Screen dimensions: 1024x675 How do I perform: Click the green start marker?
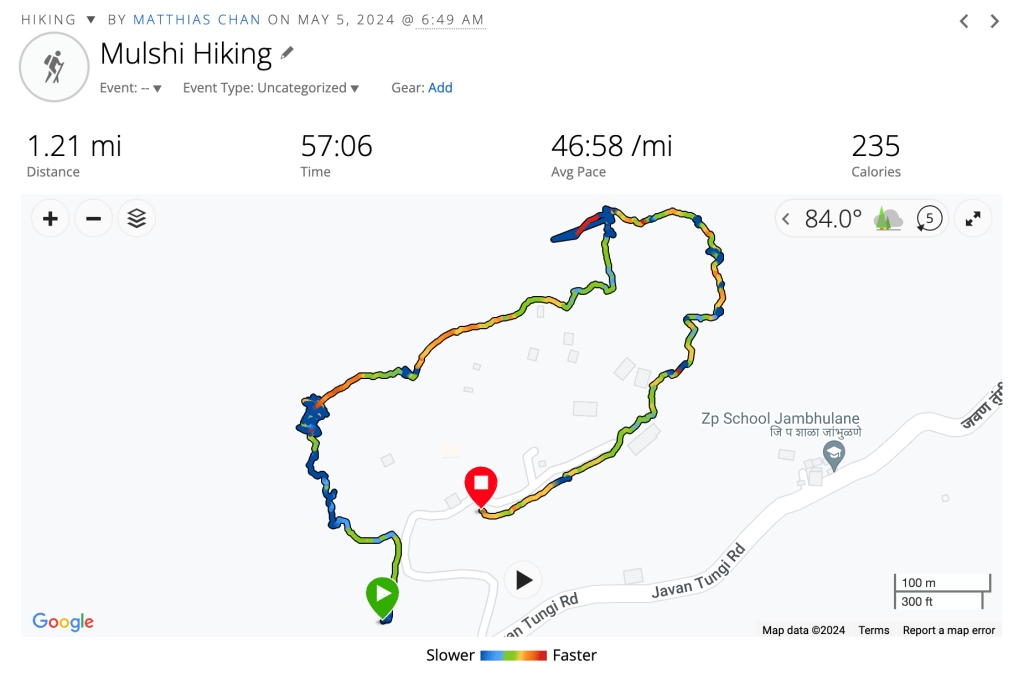pyautogui.click(x=383, y=596)
